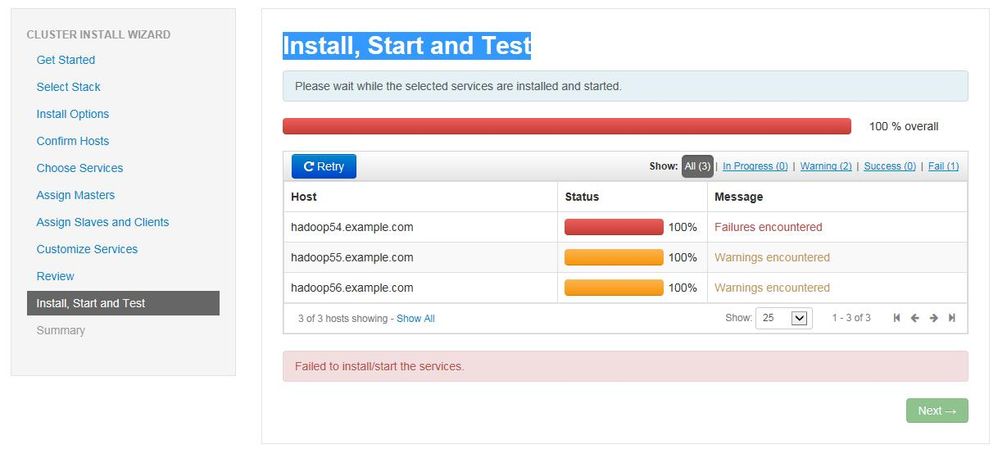998x449 pixels.
Task: Go to previous page of hosts
Action: coord(914,318)
